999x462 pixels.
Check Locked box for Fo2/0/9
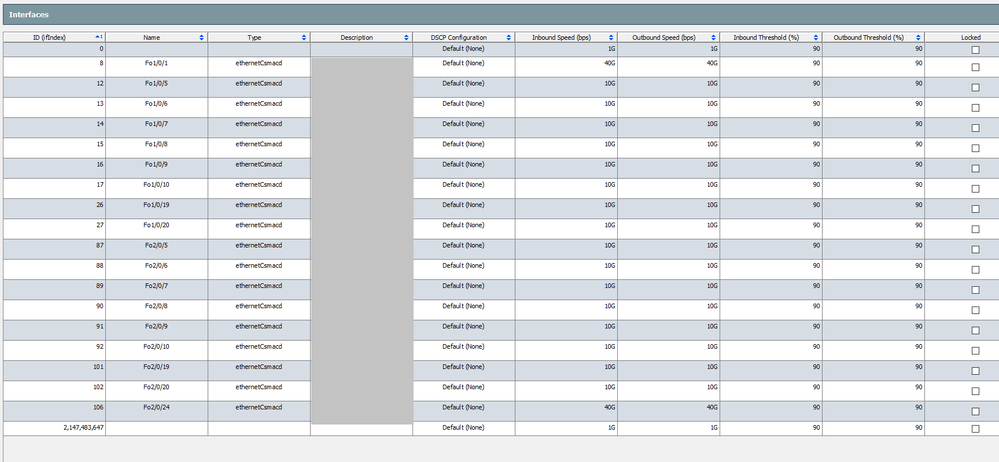coord(975,330)
